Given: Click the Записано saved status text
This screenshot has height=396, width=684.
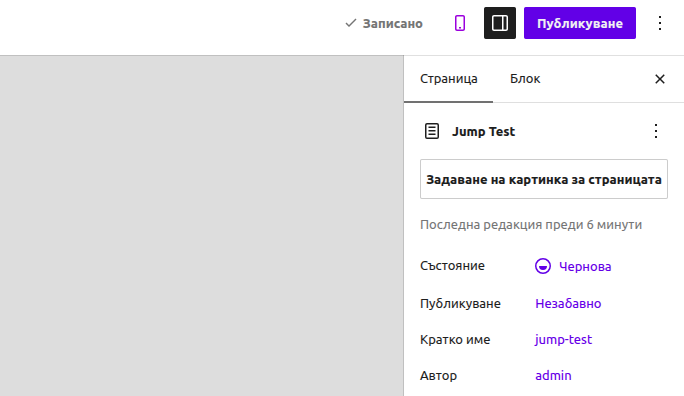Looking at the screenshot, I should tap(393, 24).
